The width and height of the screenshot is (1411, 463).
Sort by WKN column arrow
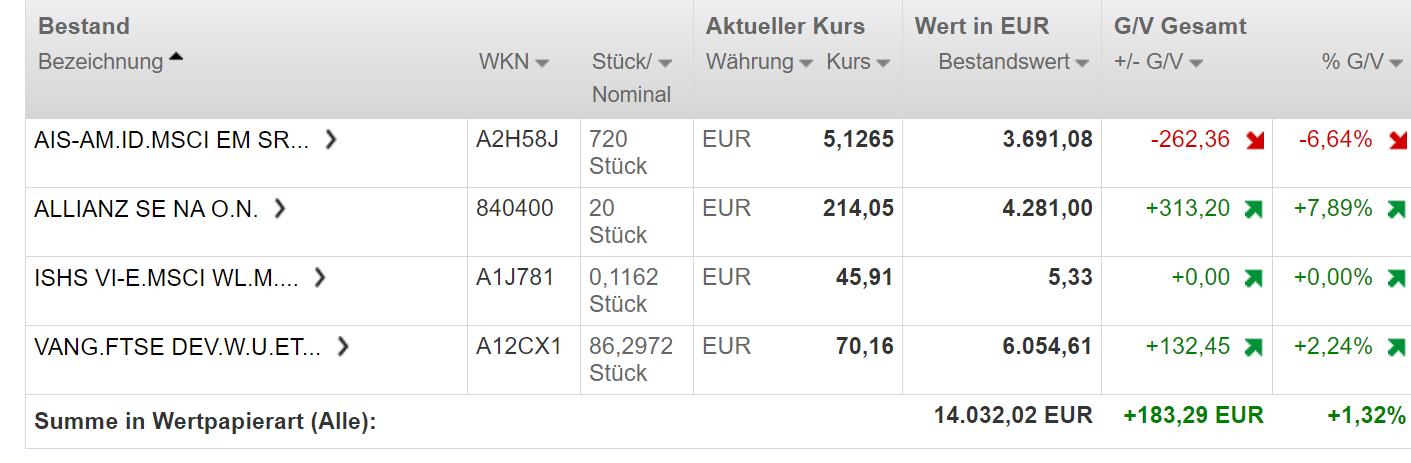tap(542, 63)
